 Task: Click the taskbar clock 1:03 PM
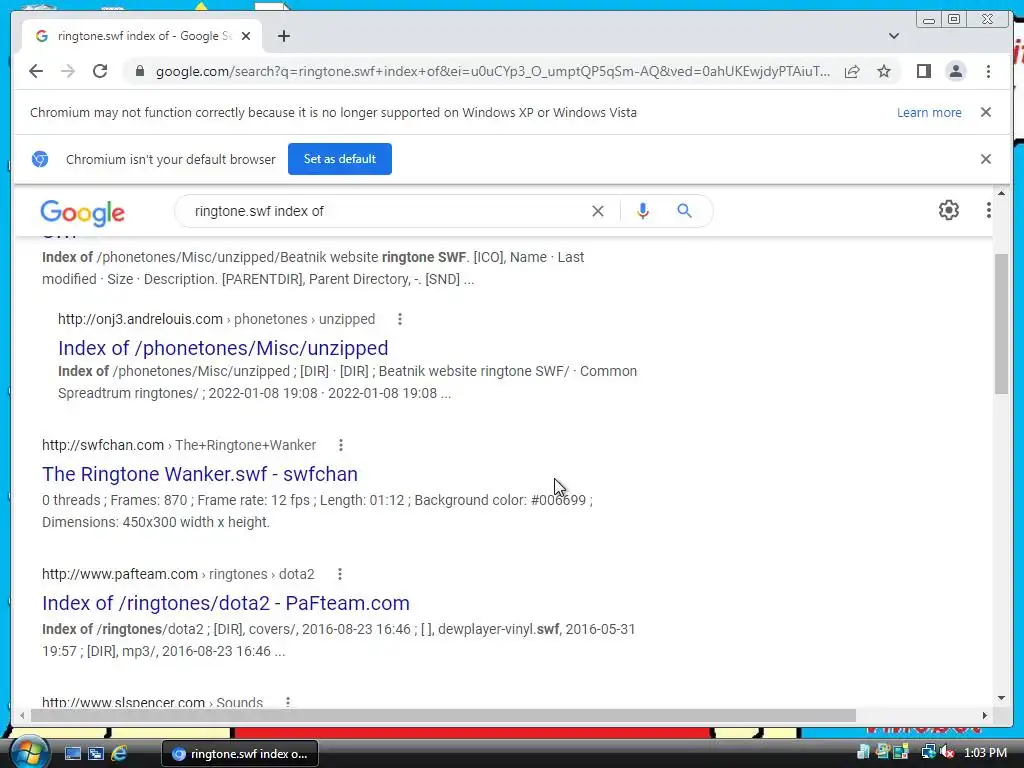pos(985,753)
